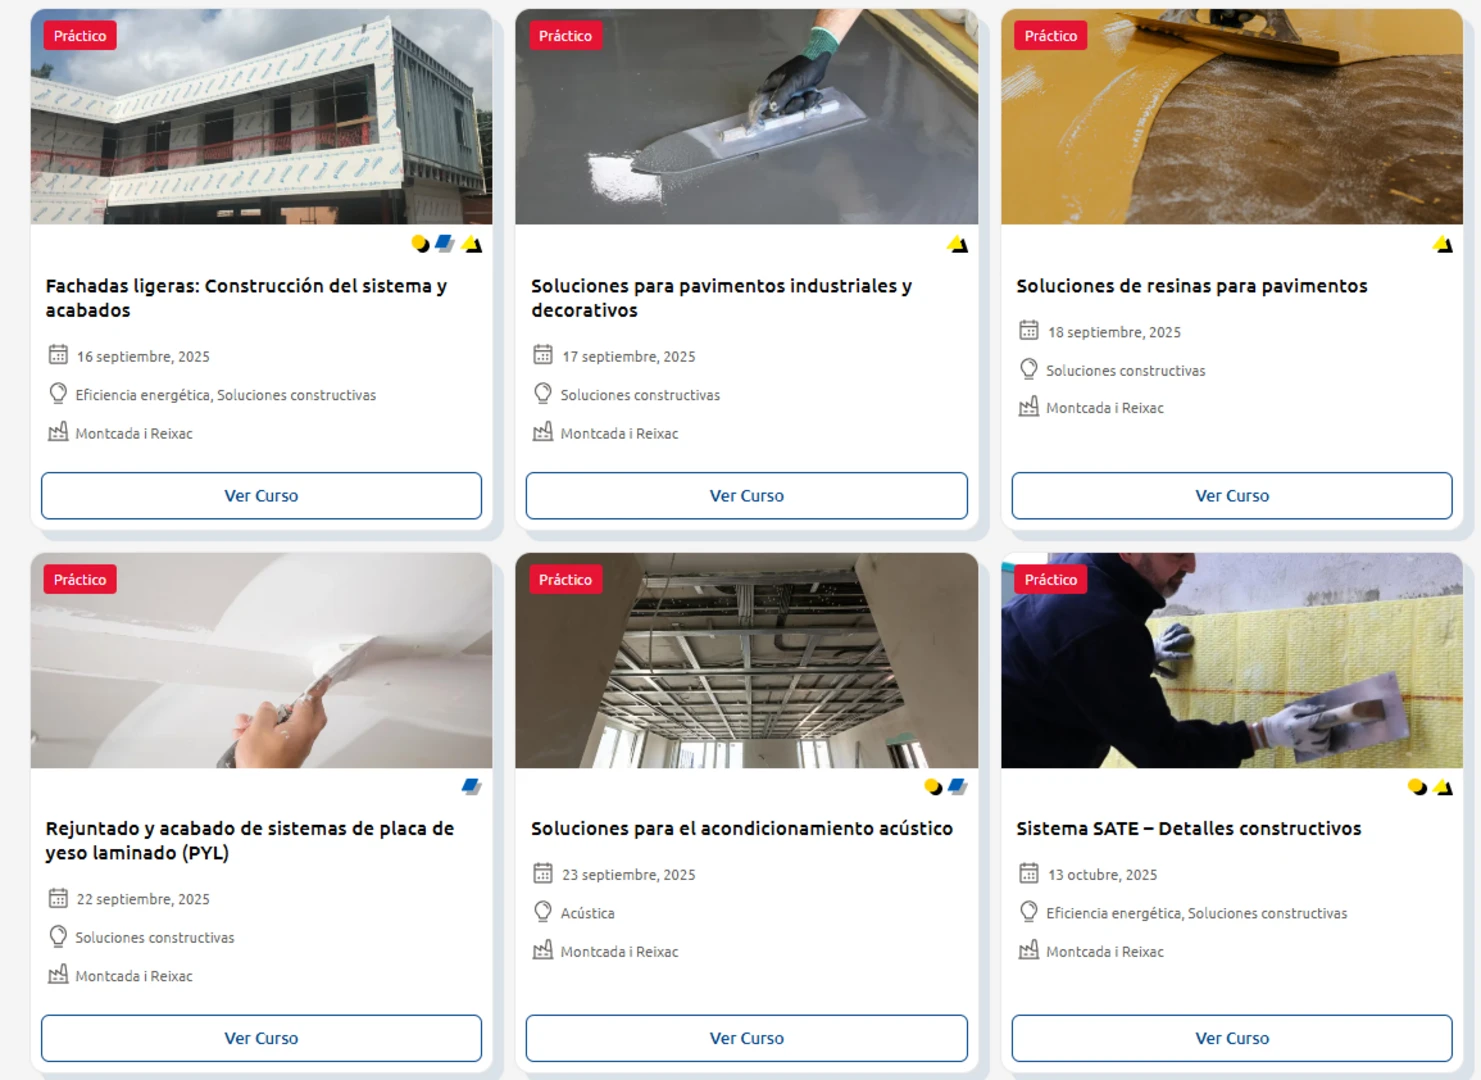
Task: Click yellow triangle logo under pavimentos industriales image
Action: [x=958, y=244]
